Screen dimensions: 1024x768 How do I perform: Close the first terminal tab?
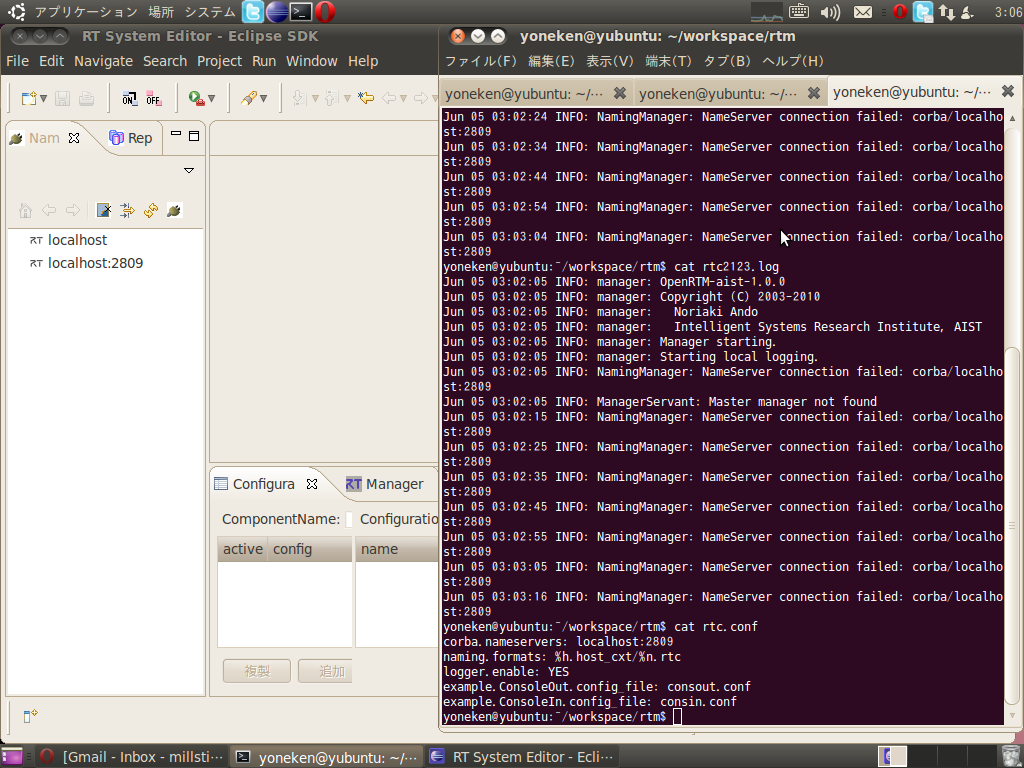(x=620, y=93)
